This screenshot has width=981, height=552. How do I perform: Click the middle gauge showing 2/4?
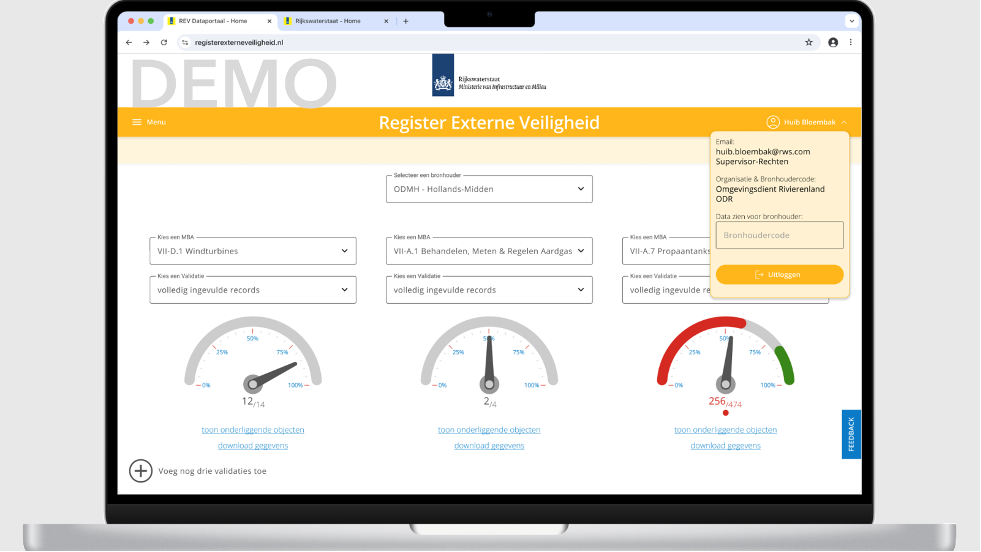(489, 355)
